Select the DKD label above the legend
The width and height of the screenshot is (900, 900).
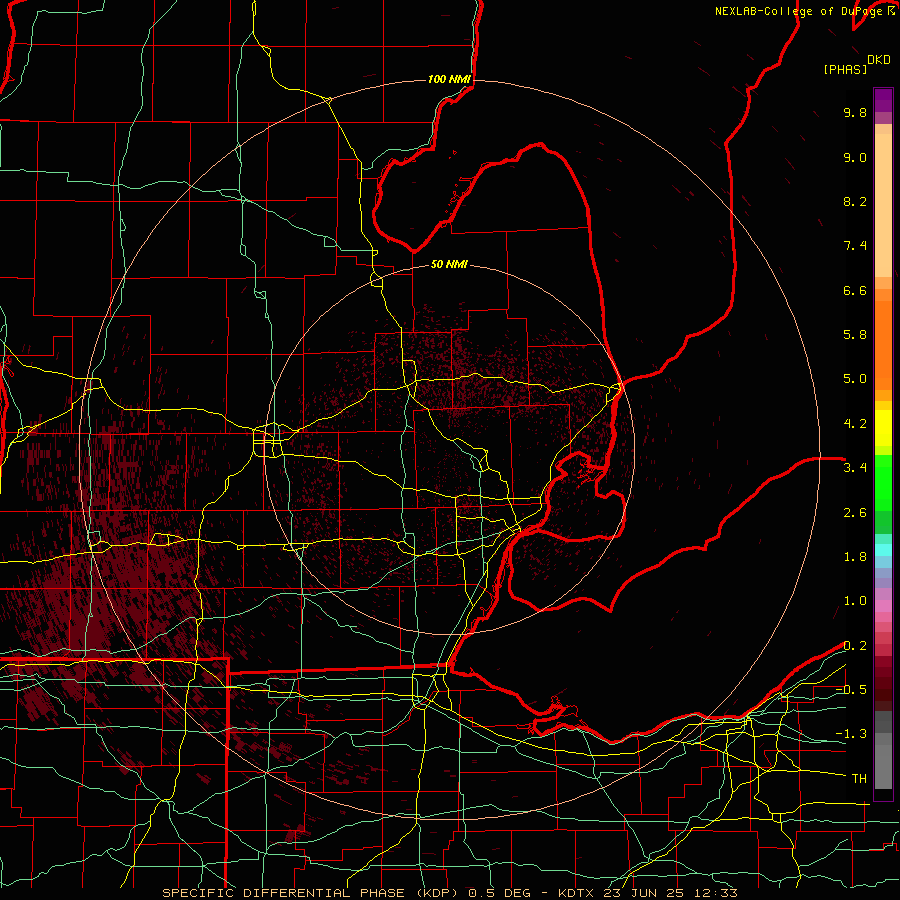coord(879,60)
